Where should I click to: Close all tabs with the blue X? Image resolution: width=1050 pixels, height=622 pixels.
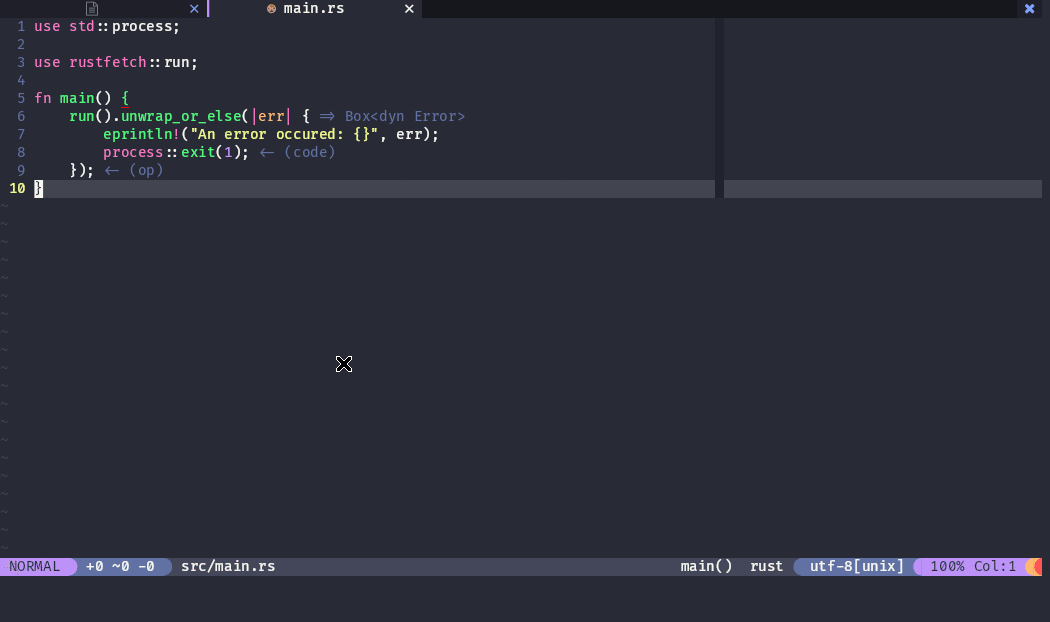pos(1029,9)
